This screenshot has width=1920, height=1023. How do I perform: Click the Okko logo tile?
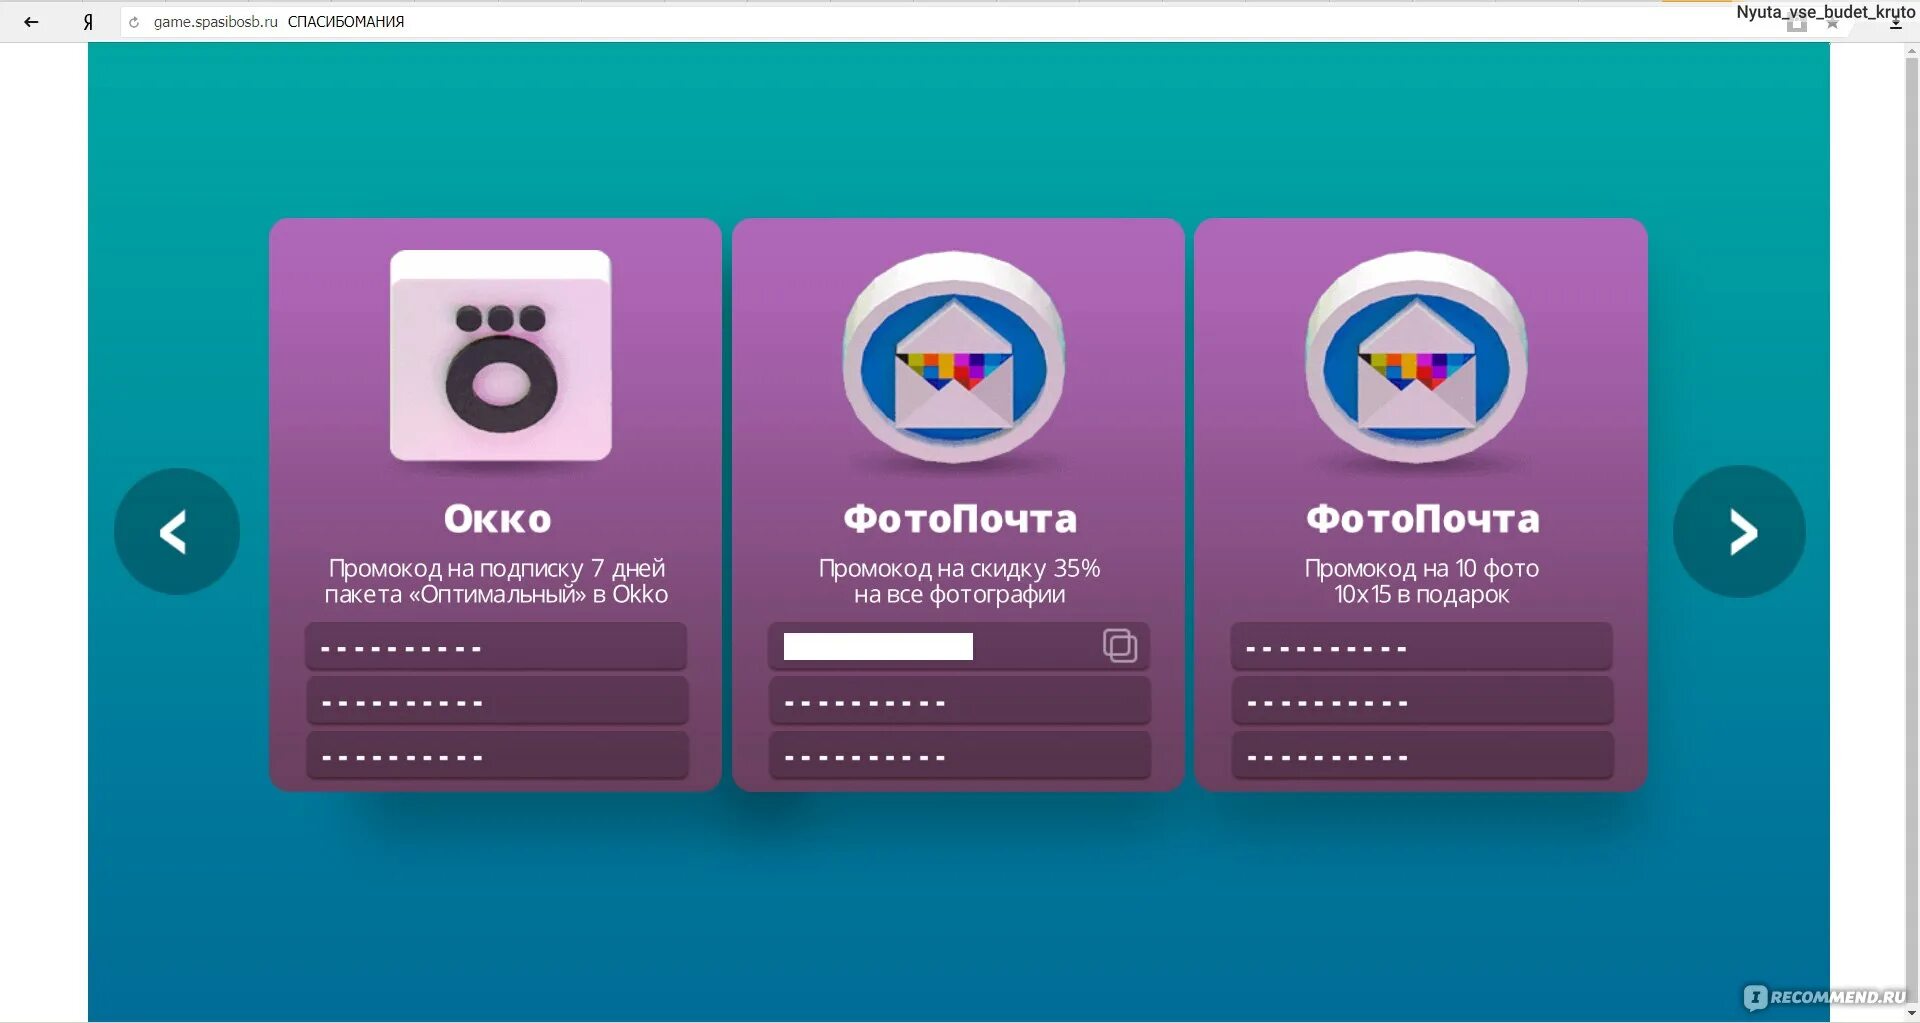point(500,355)
